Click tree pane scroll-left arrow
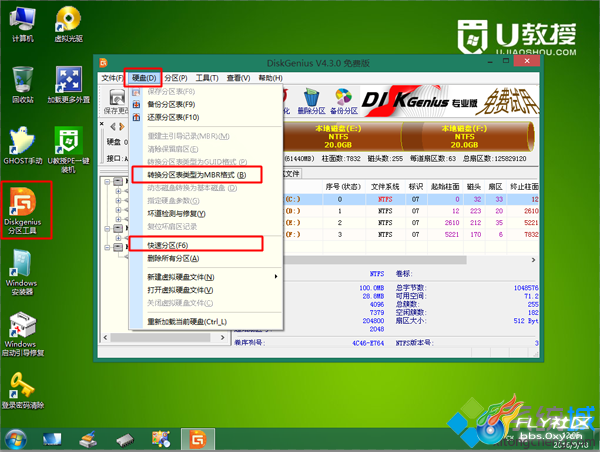This screenshot has height=452, width=600. (x=105, y=338)
